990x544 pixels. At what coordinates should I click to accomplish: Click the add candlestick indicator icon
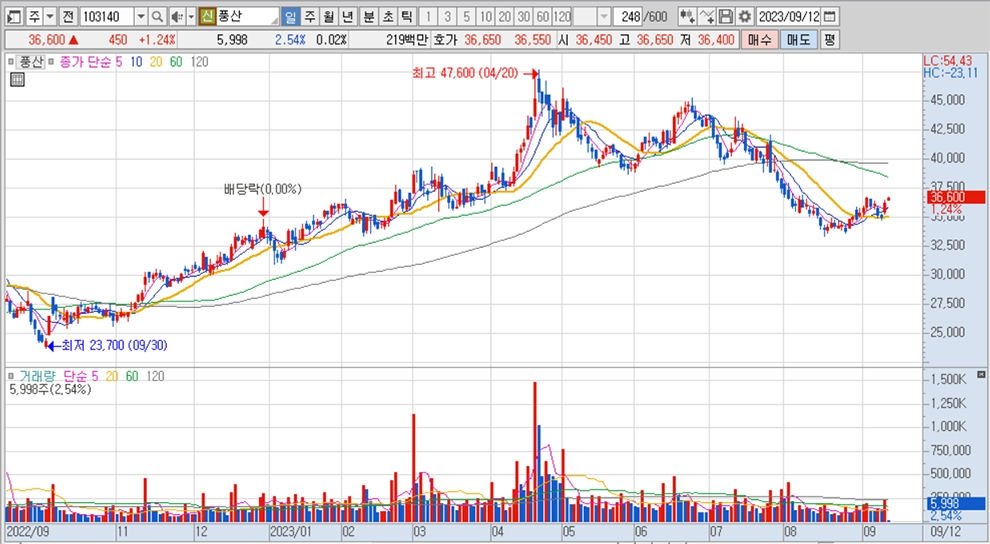(687, 17)
